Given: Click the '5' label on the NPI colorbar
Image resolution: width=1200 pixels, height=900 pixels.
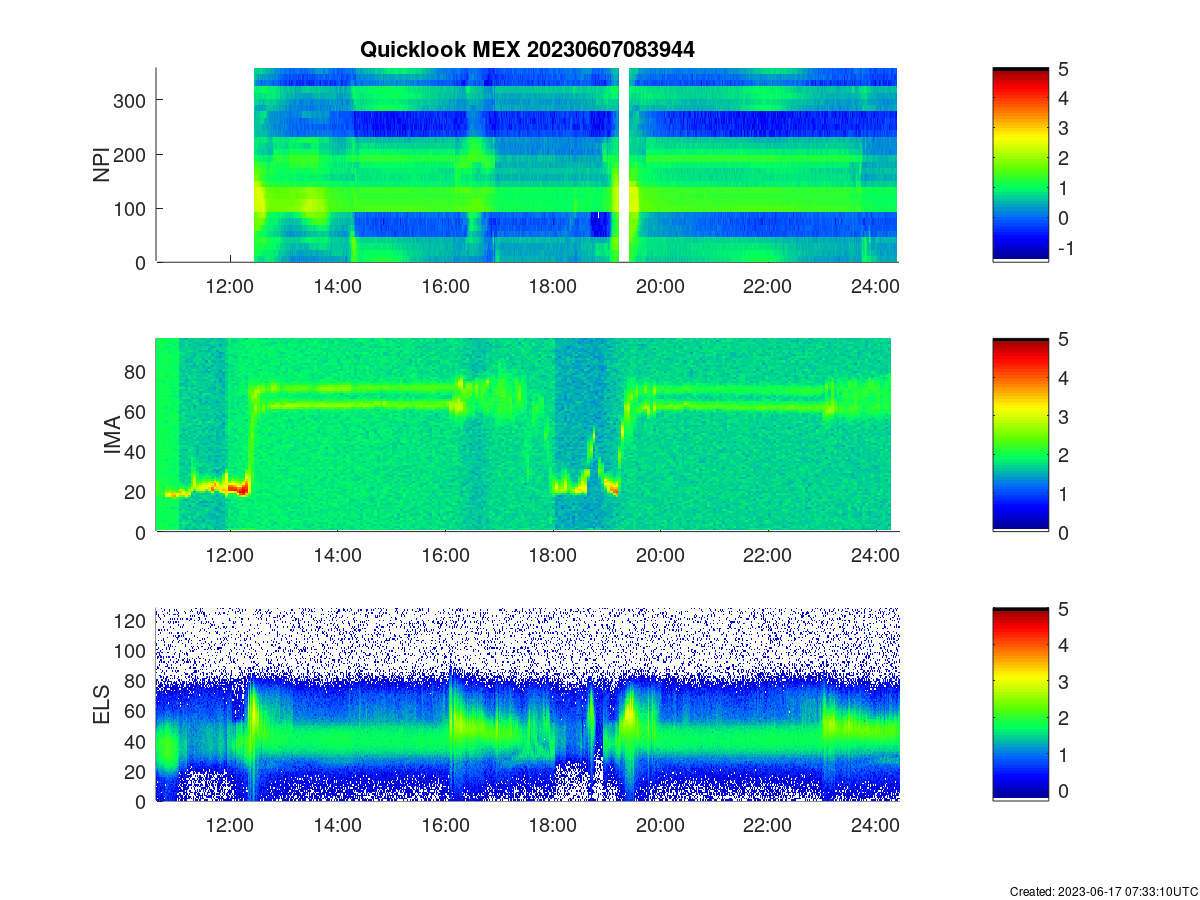Looking at the screenshot, I should click(x=1062, y=69).
